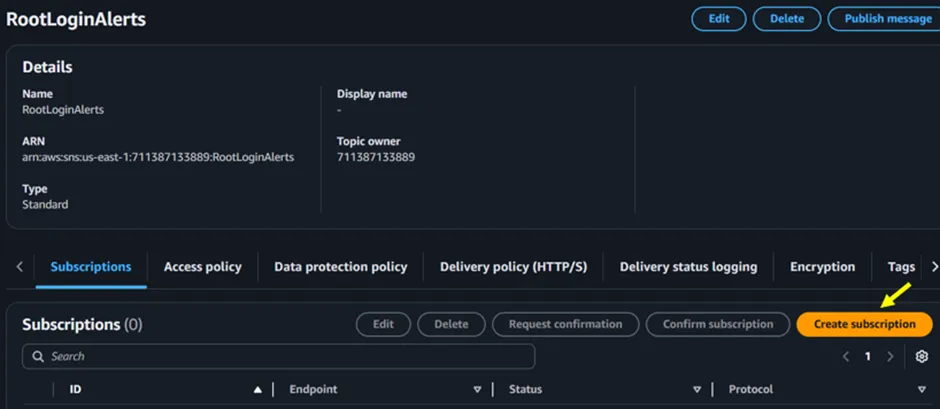Select page number 1 in pagination
940x409 pixels.
coord(867,357)
